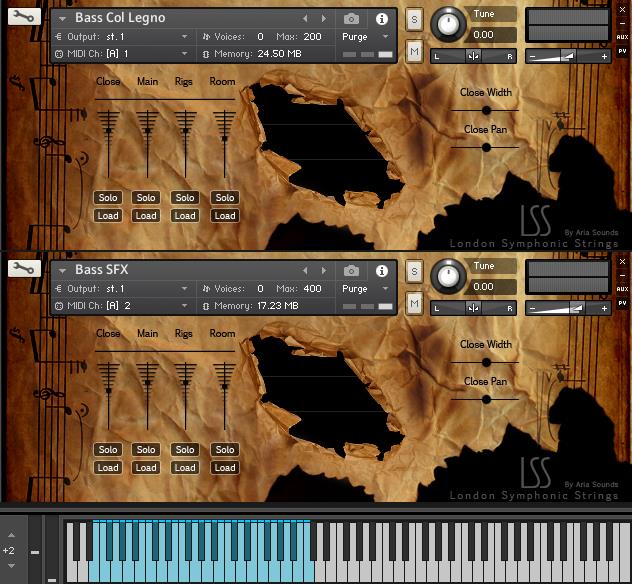Remove Bass SFX instrument with X
The width and height of the screenshot is (632, 584).
(x=622, y=261)
